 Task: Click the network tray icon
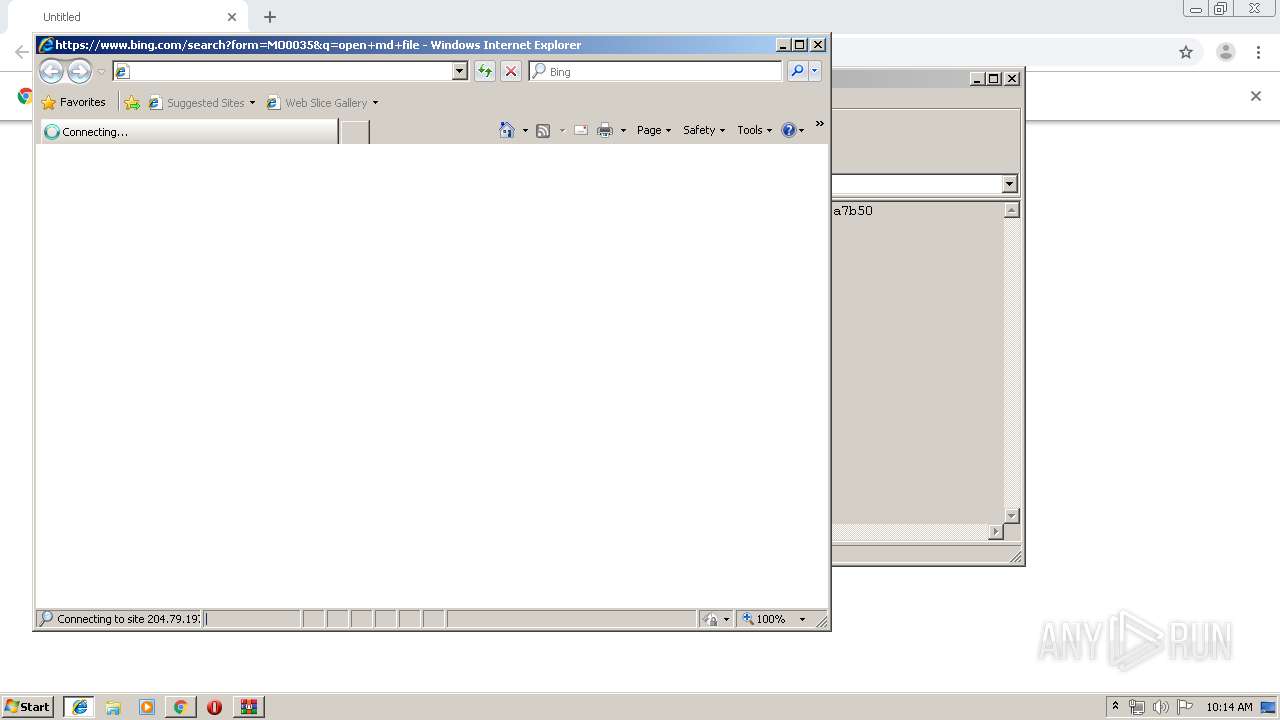(x=1136, y=707)
